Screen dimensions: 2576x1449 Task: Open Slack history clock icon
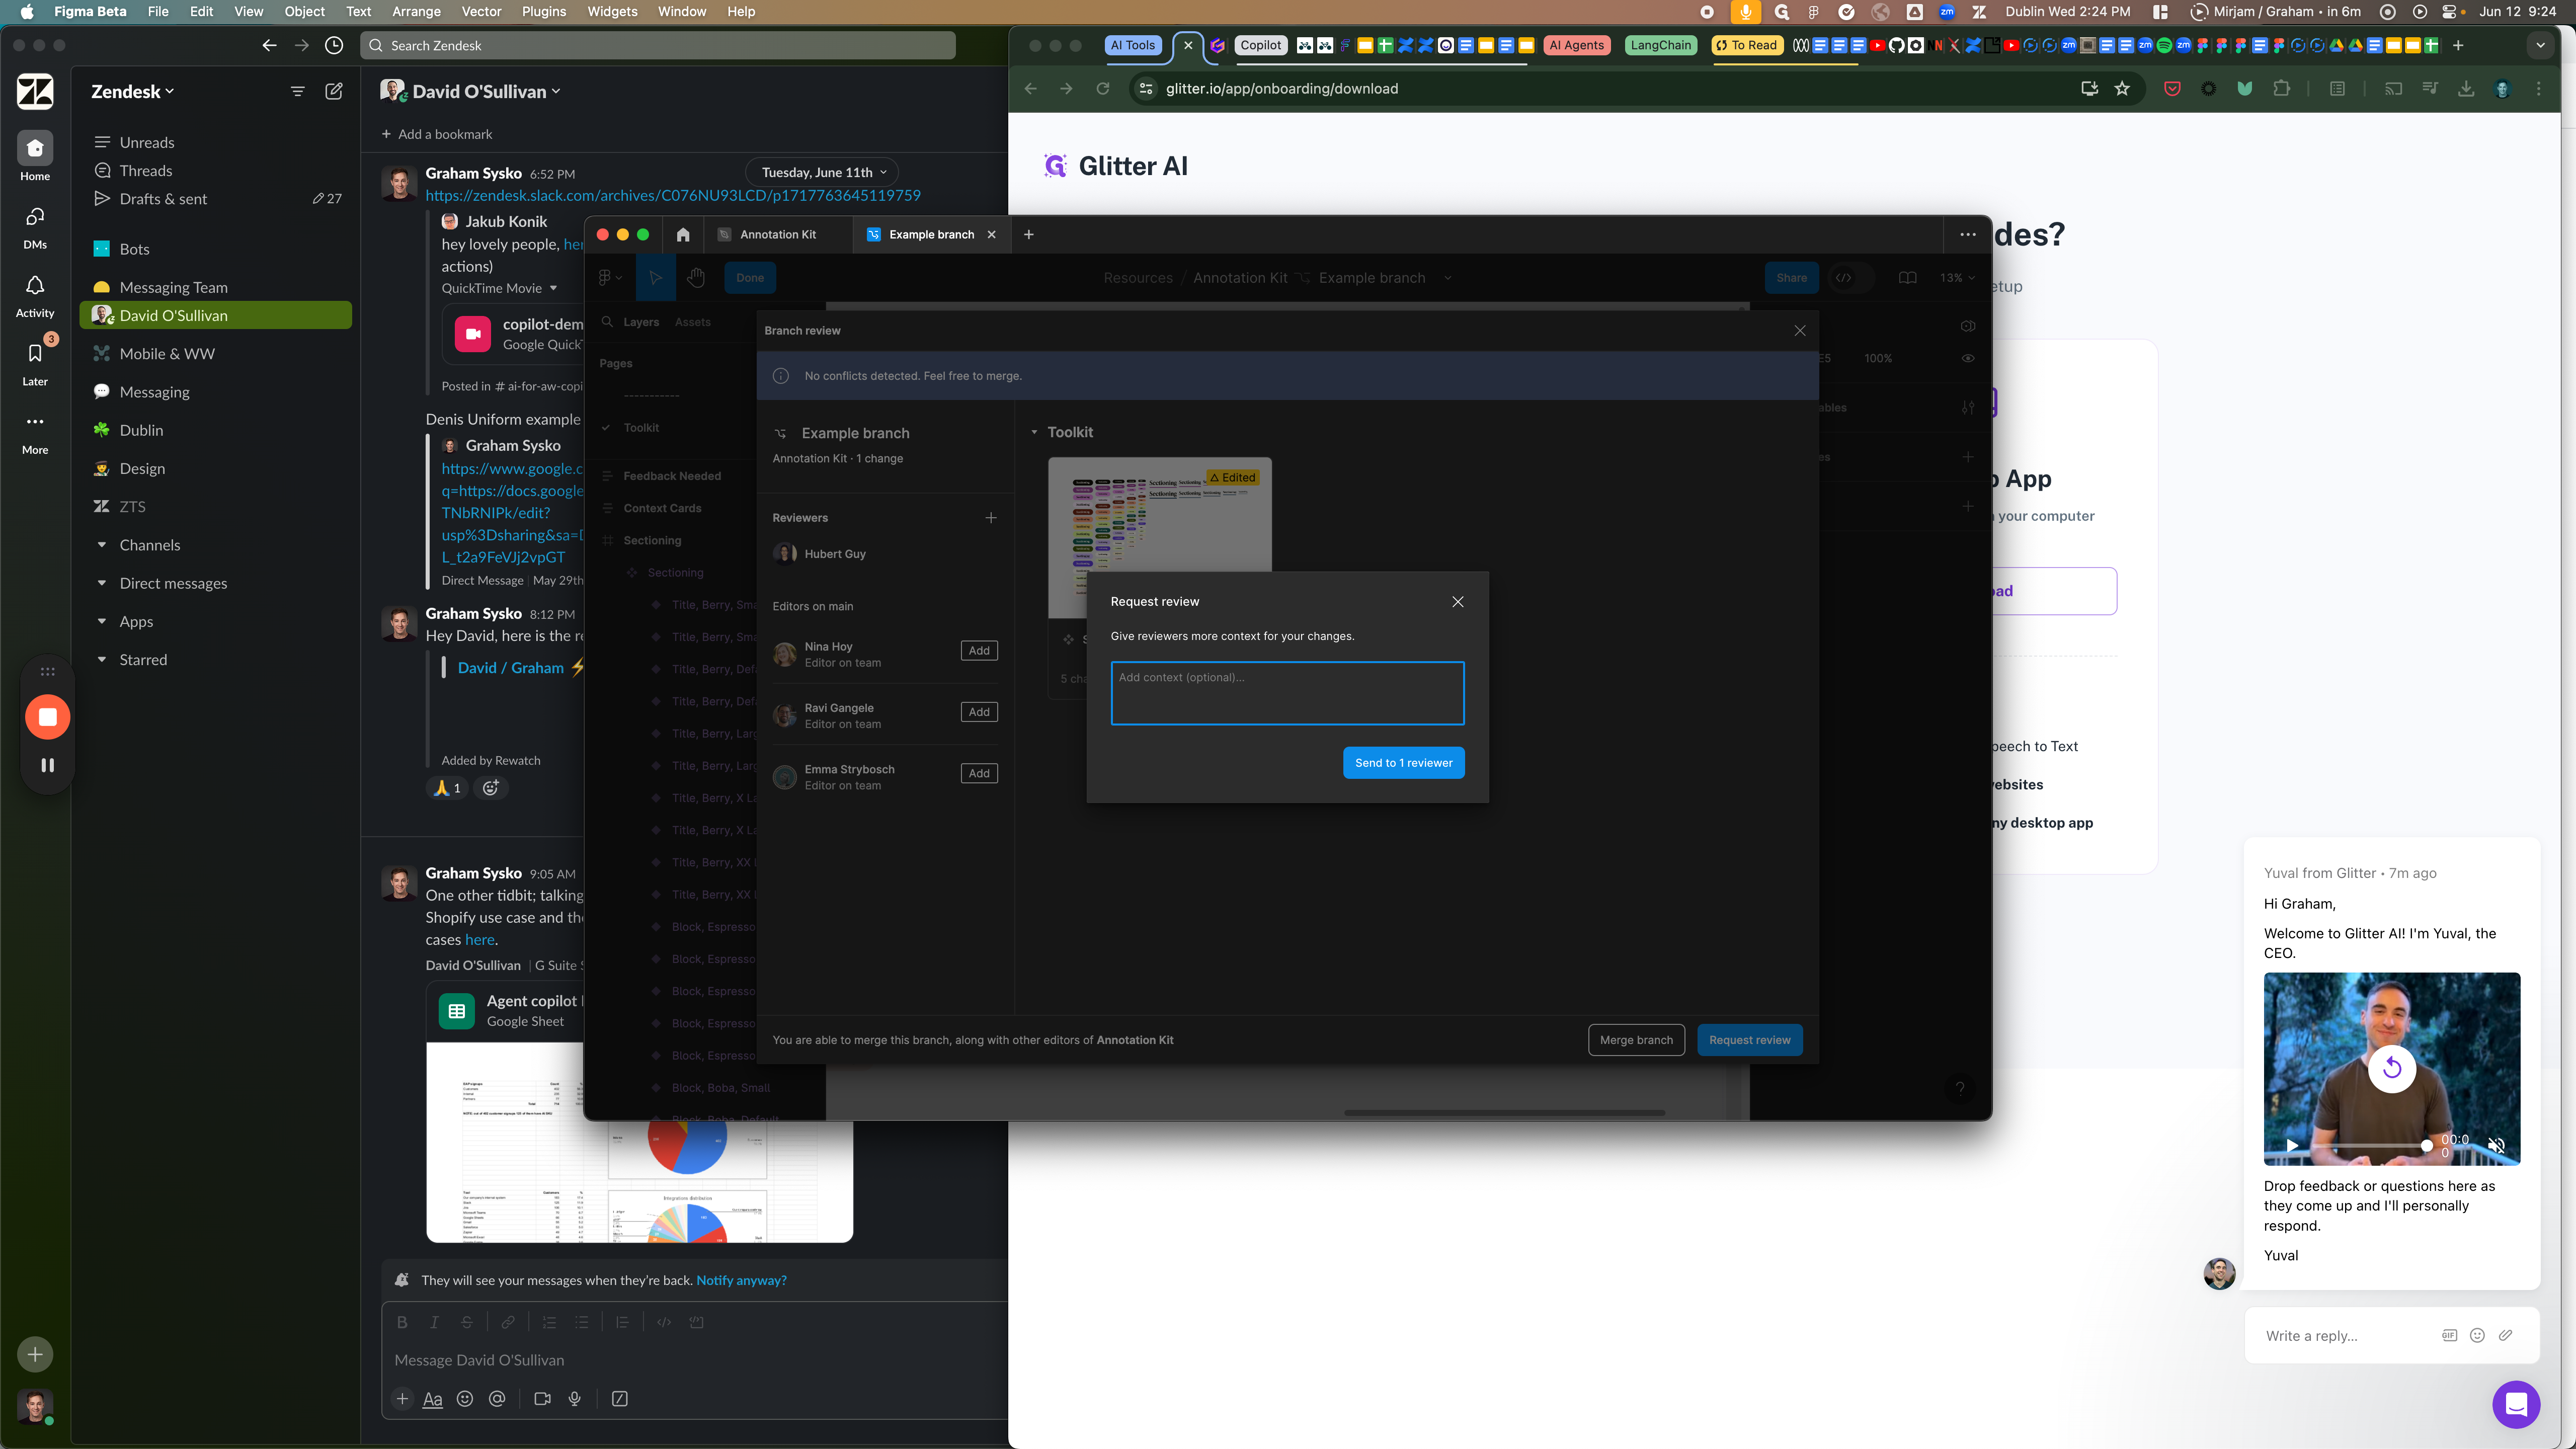click(334, 45)
